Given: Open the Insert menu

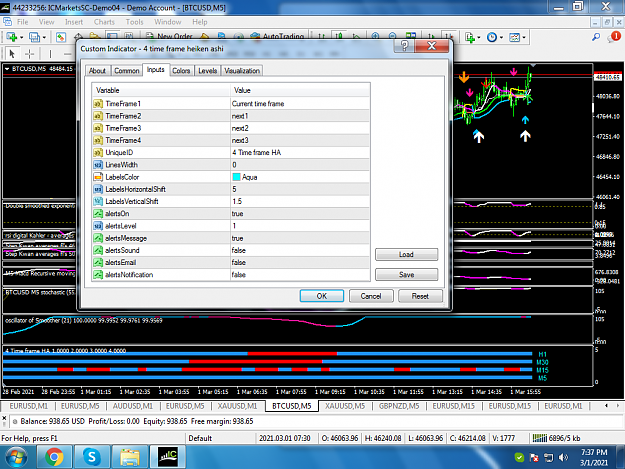Looking at the screenshot, I should 74,22.
